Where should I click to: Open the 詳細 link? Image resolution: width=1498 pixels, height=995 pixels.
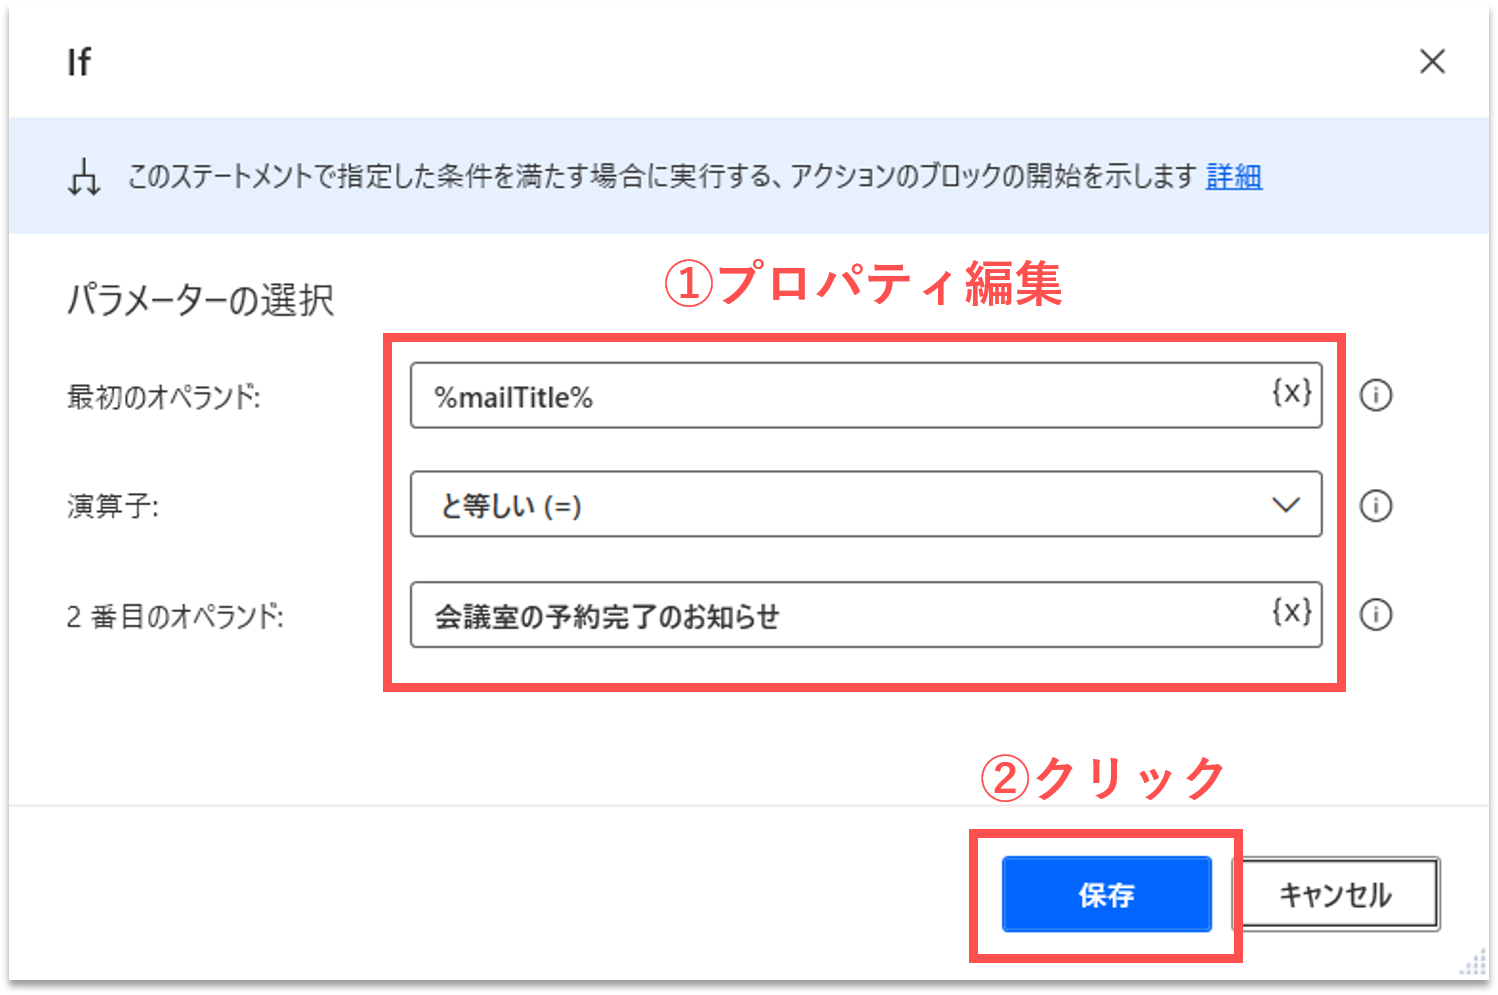1234,177
